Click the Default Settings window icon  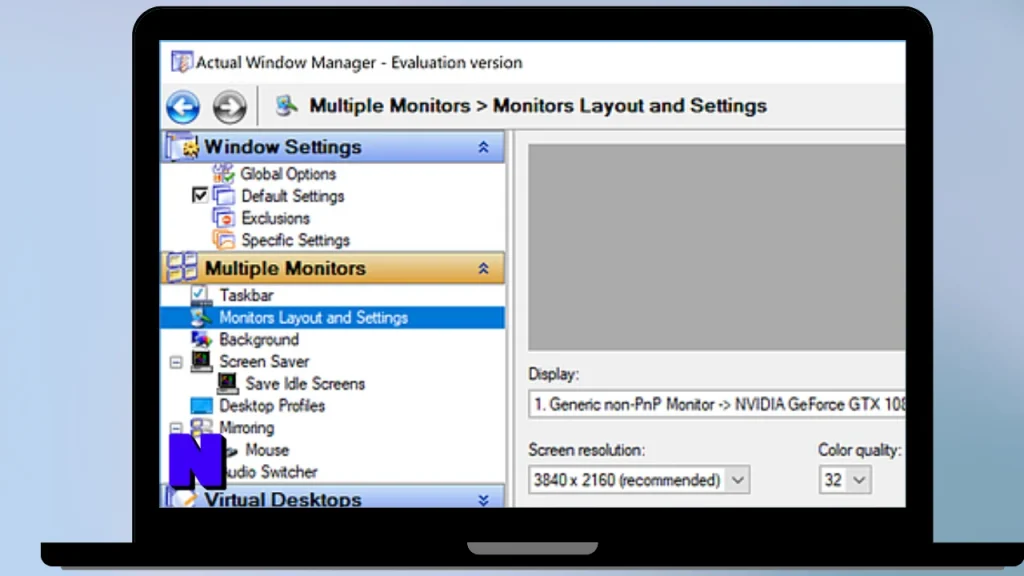coord(223,196)
